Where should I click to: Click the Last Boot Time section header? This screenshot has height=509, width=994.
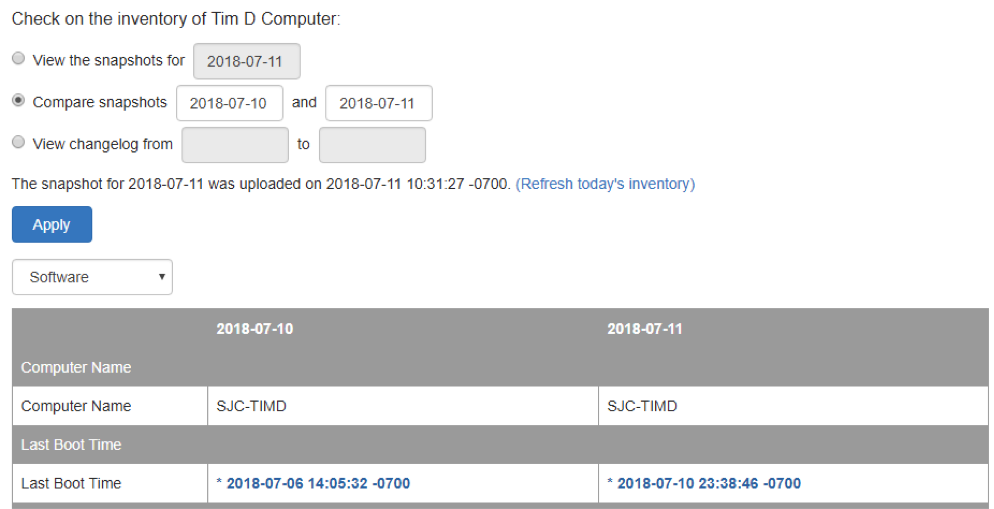(71, 444)
